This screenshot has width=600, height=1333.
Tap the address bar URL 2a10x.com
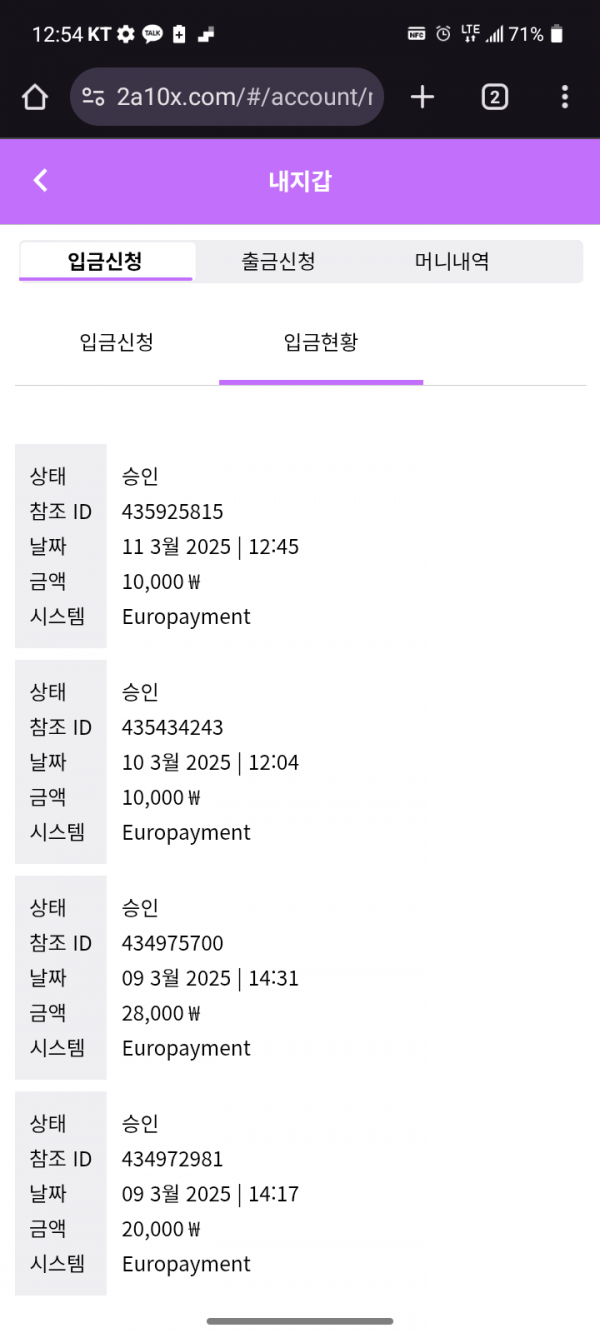tap(244, 97)
